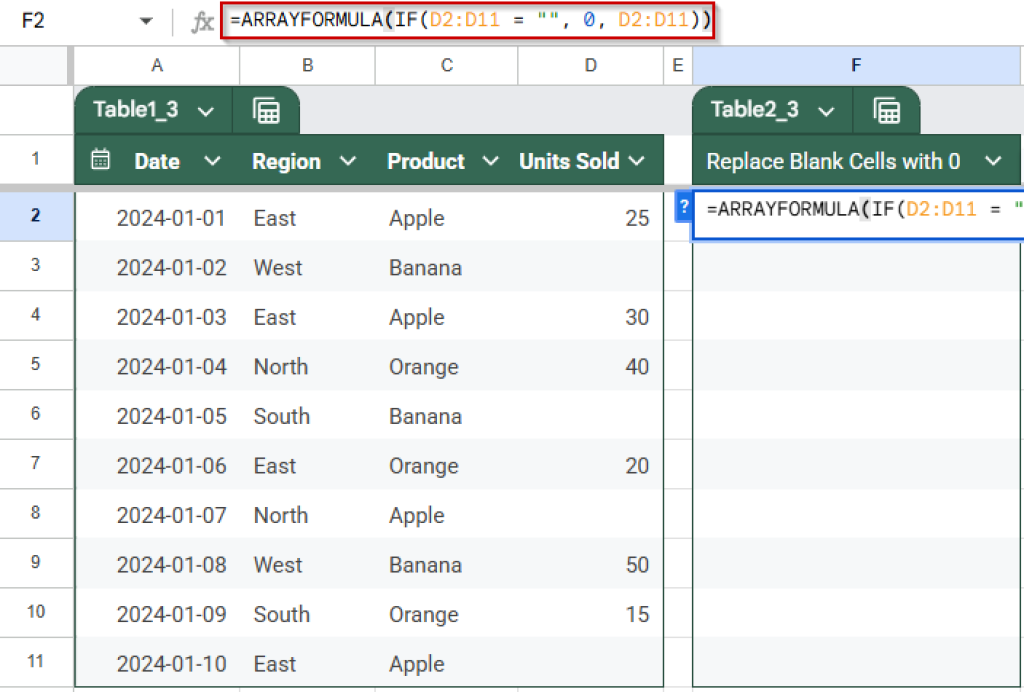Open the Region column filter dropdown
The width and height of the screenshot is (1024, 692).
click(348, 160)
